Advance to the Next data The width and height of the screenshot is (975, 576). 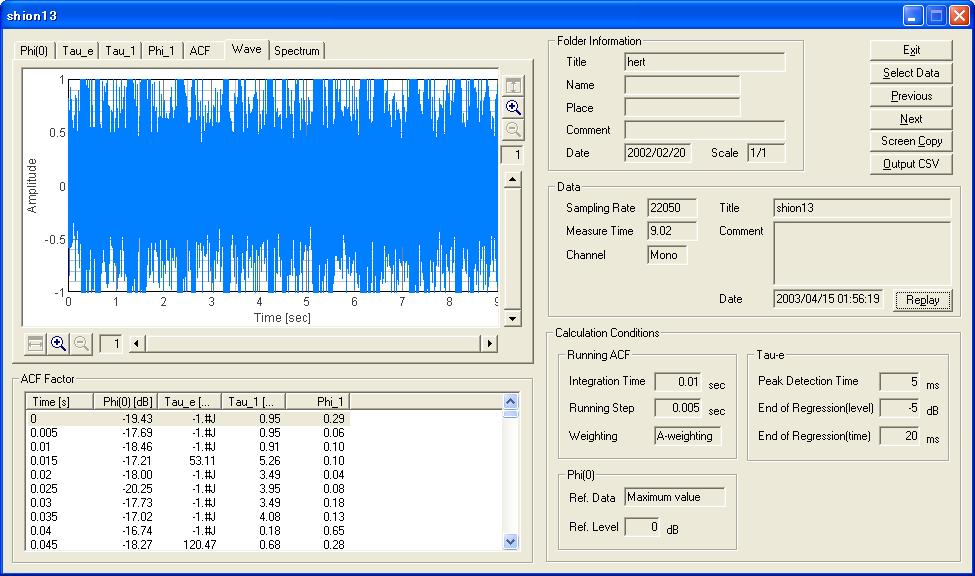(911, 119)
